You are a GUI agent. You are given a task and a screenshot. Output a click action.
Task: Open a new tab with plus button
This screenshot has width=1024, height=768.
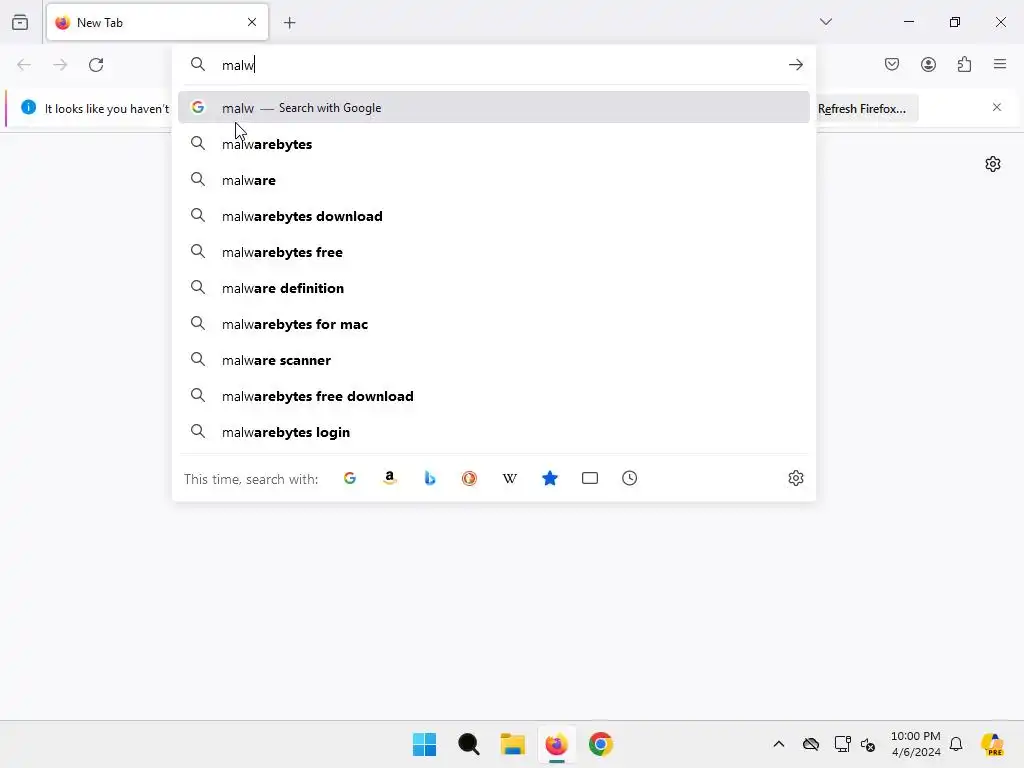(x=290, y=23)
